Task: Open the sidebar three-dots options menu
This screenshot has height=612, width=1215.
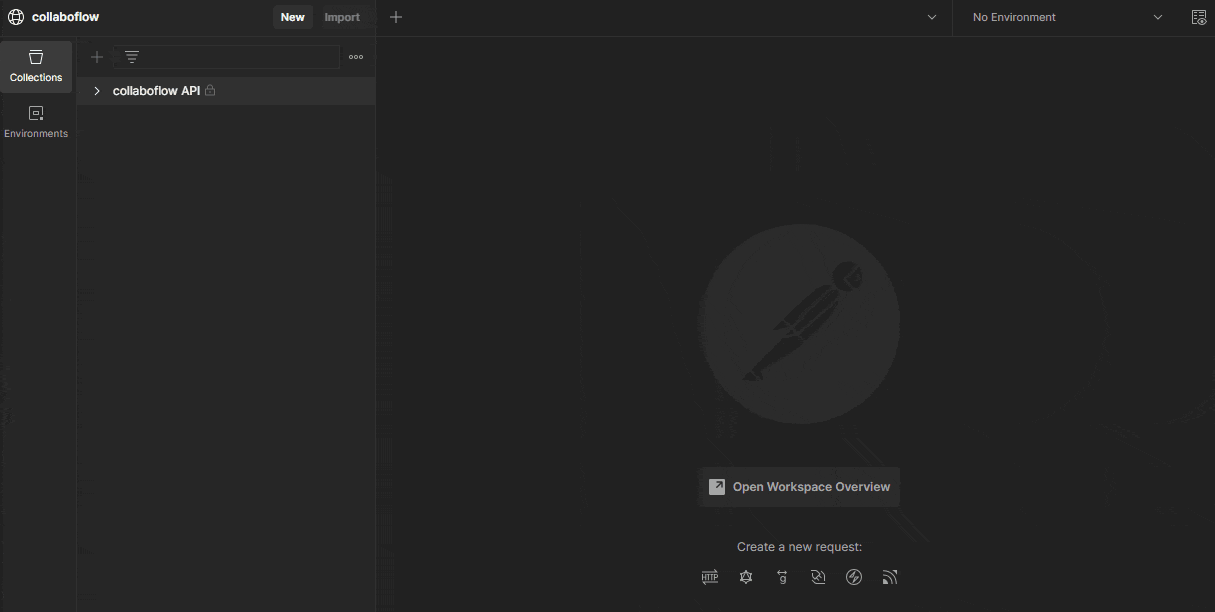Action: 356,57
